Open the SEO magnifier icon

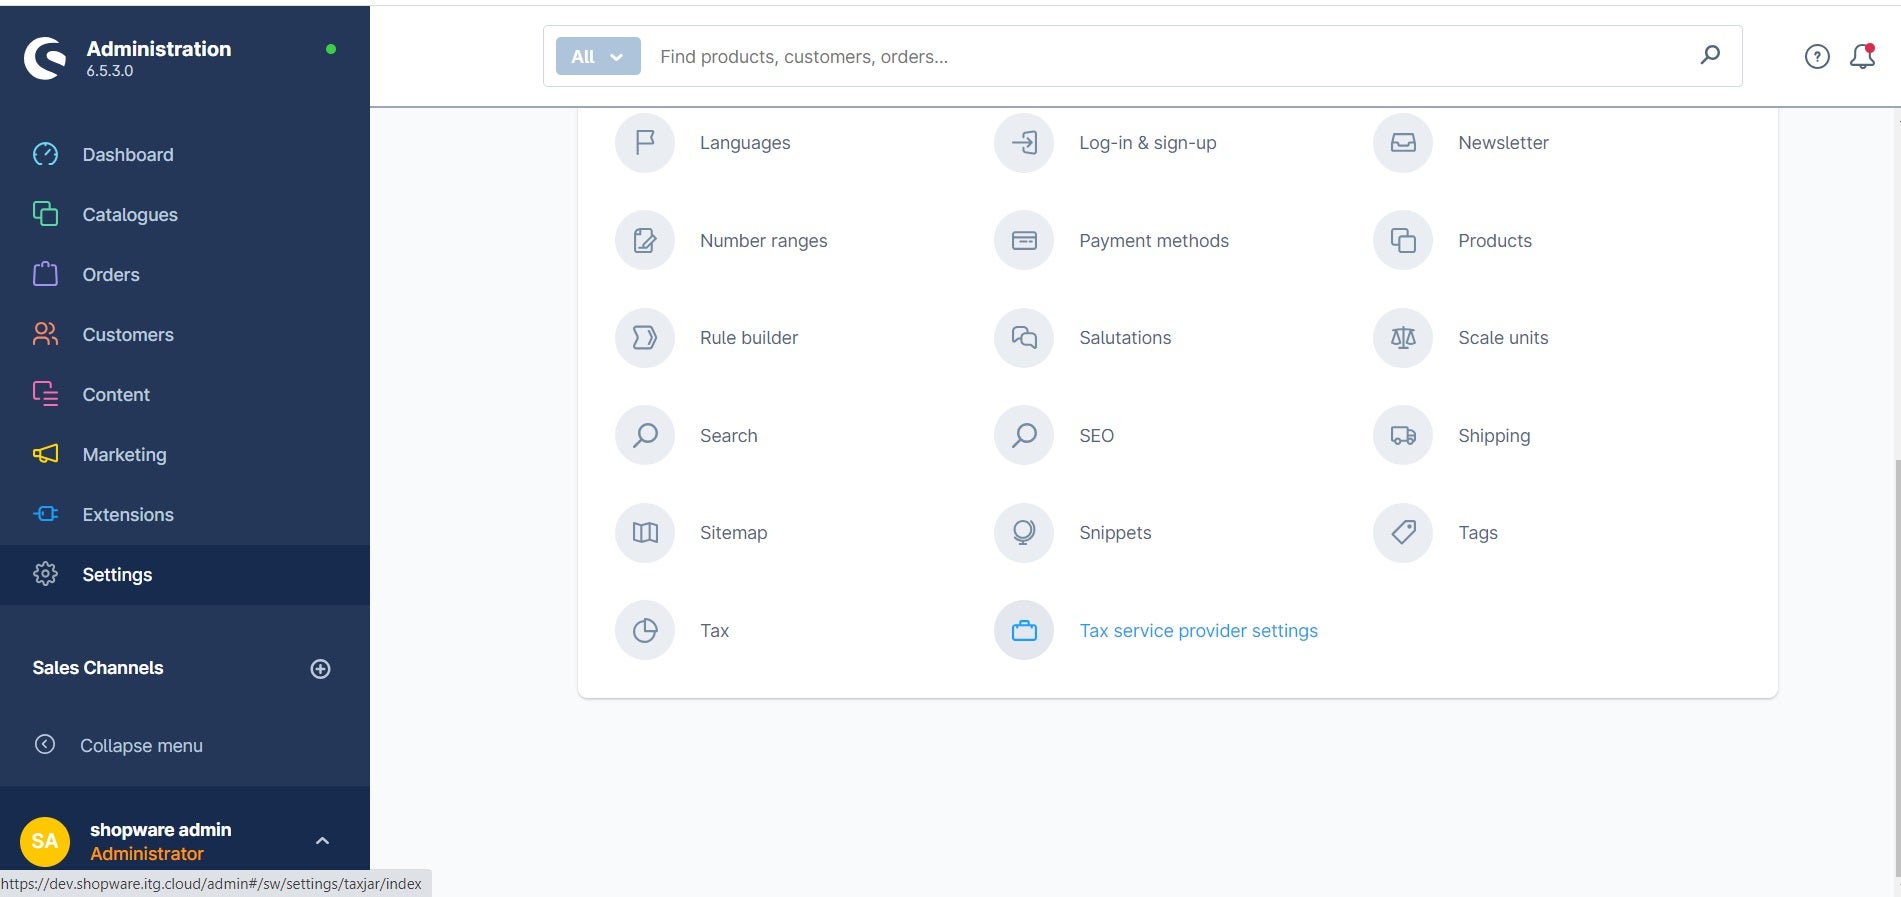click(1024, 435)
